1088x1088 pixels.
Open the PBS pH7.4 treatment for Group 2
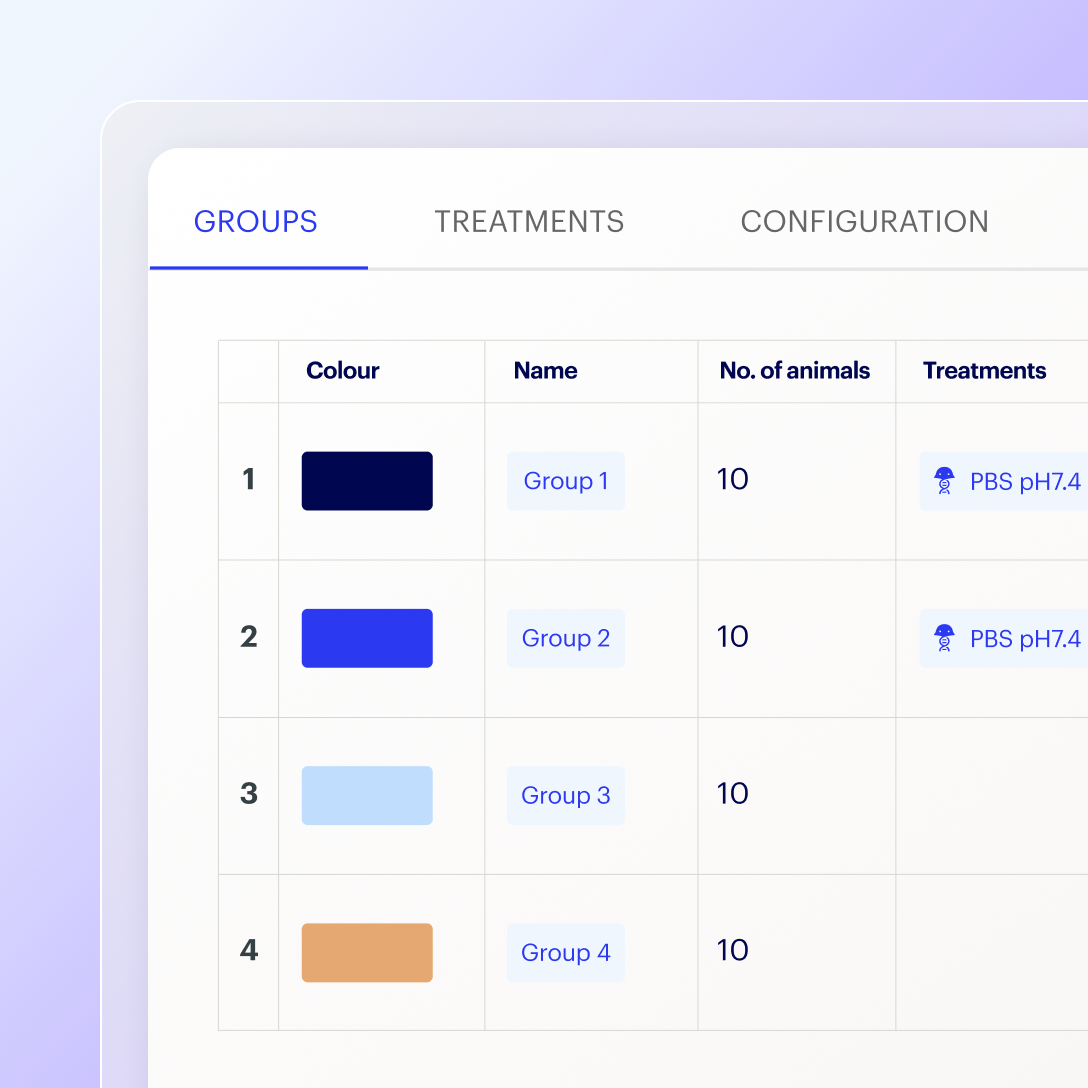tap(1004, 638)
